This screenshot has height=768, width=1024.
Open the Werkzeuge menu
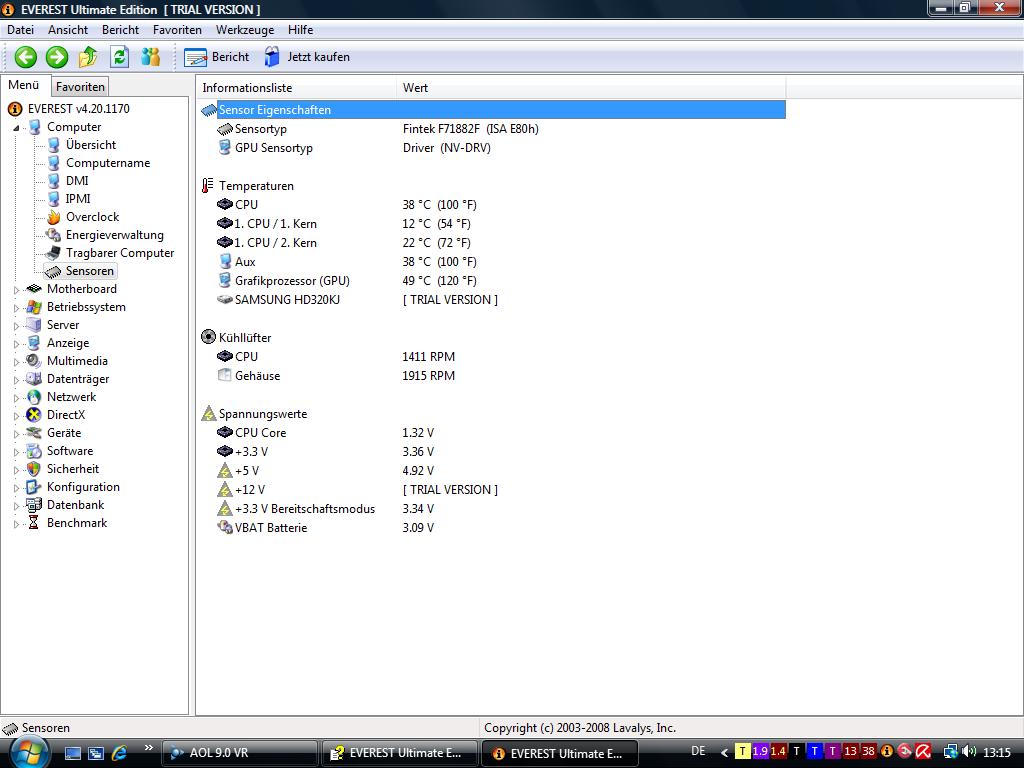tap(245, 30)
